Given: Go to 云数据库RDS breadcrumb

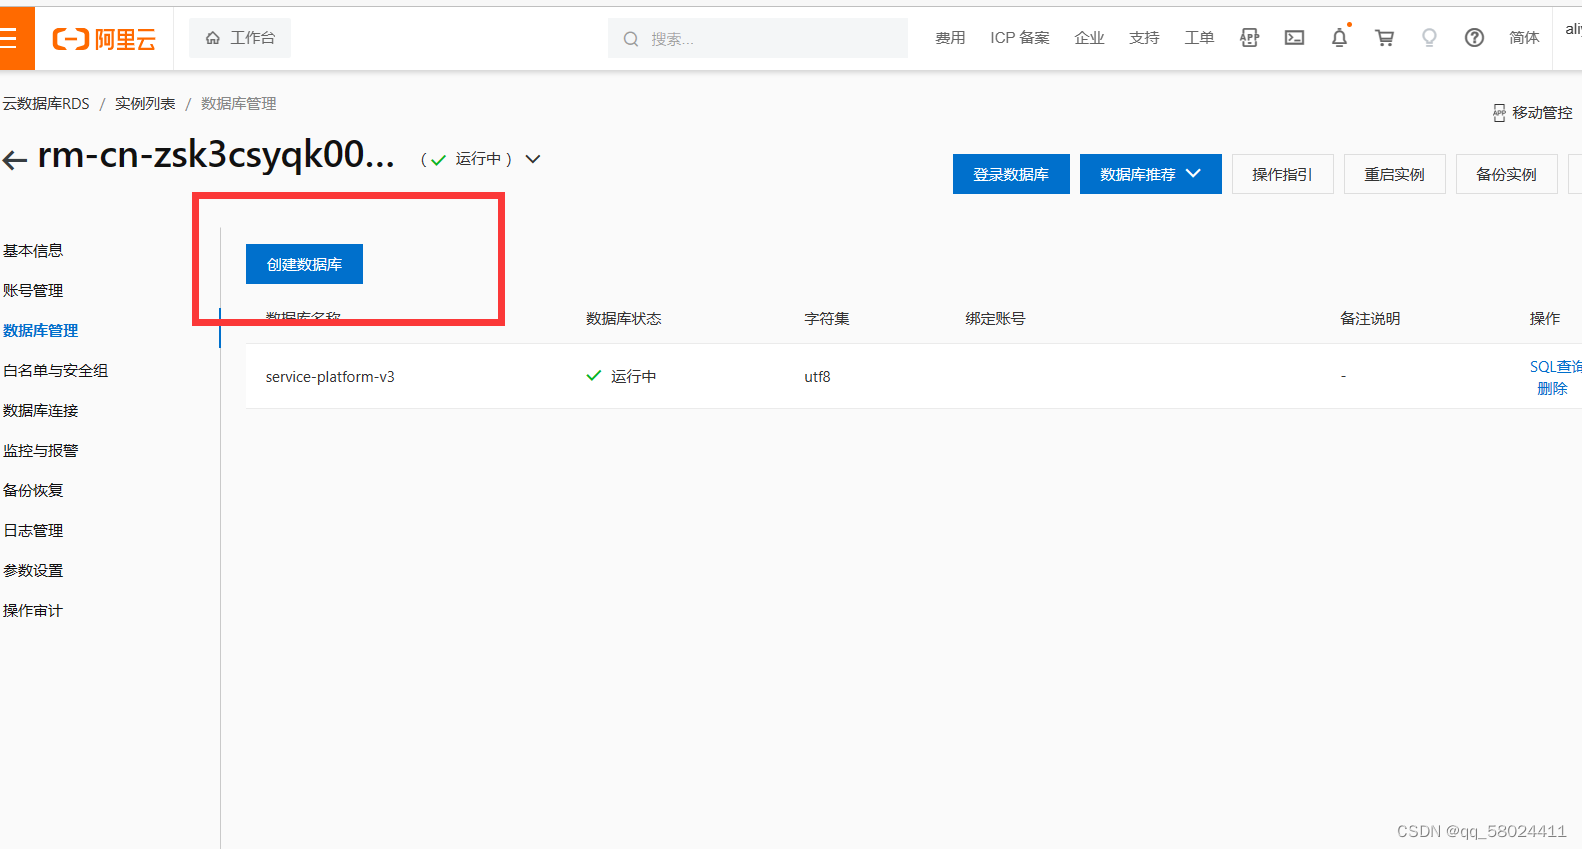Looking at the screenshot, I should pos(46,104).
